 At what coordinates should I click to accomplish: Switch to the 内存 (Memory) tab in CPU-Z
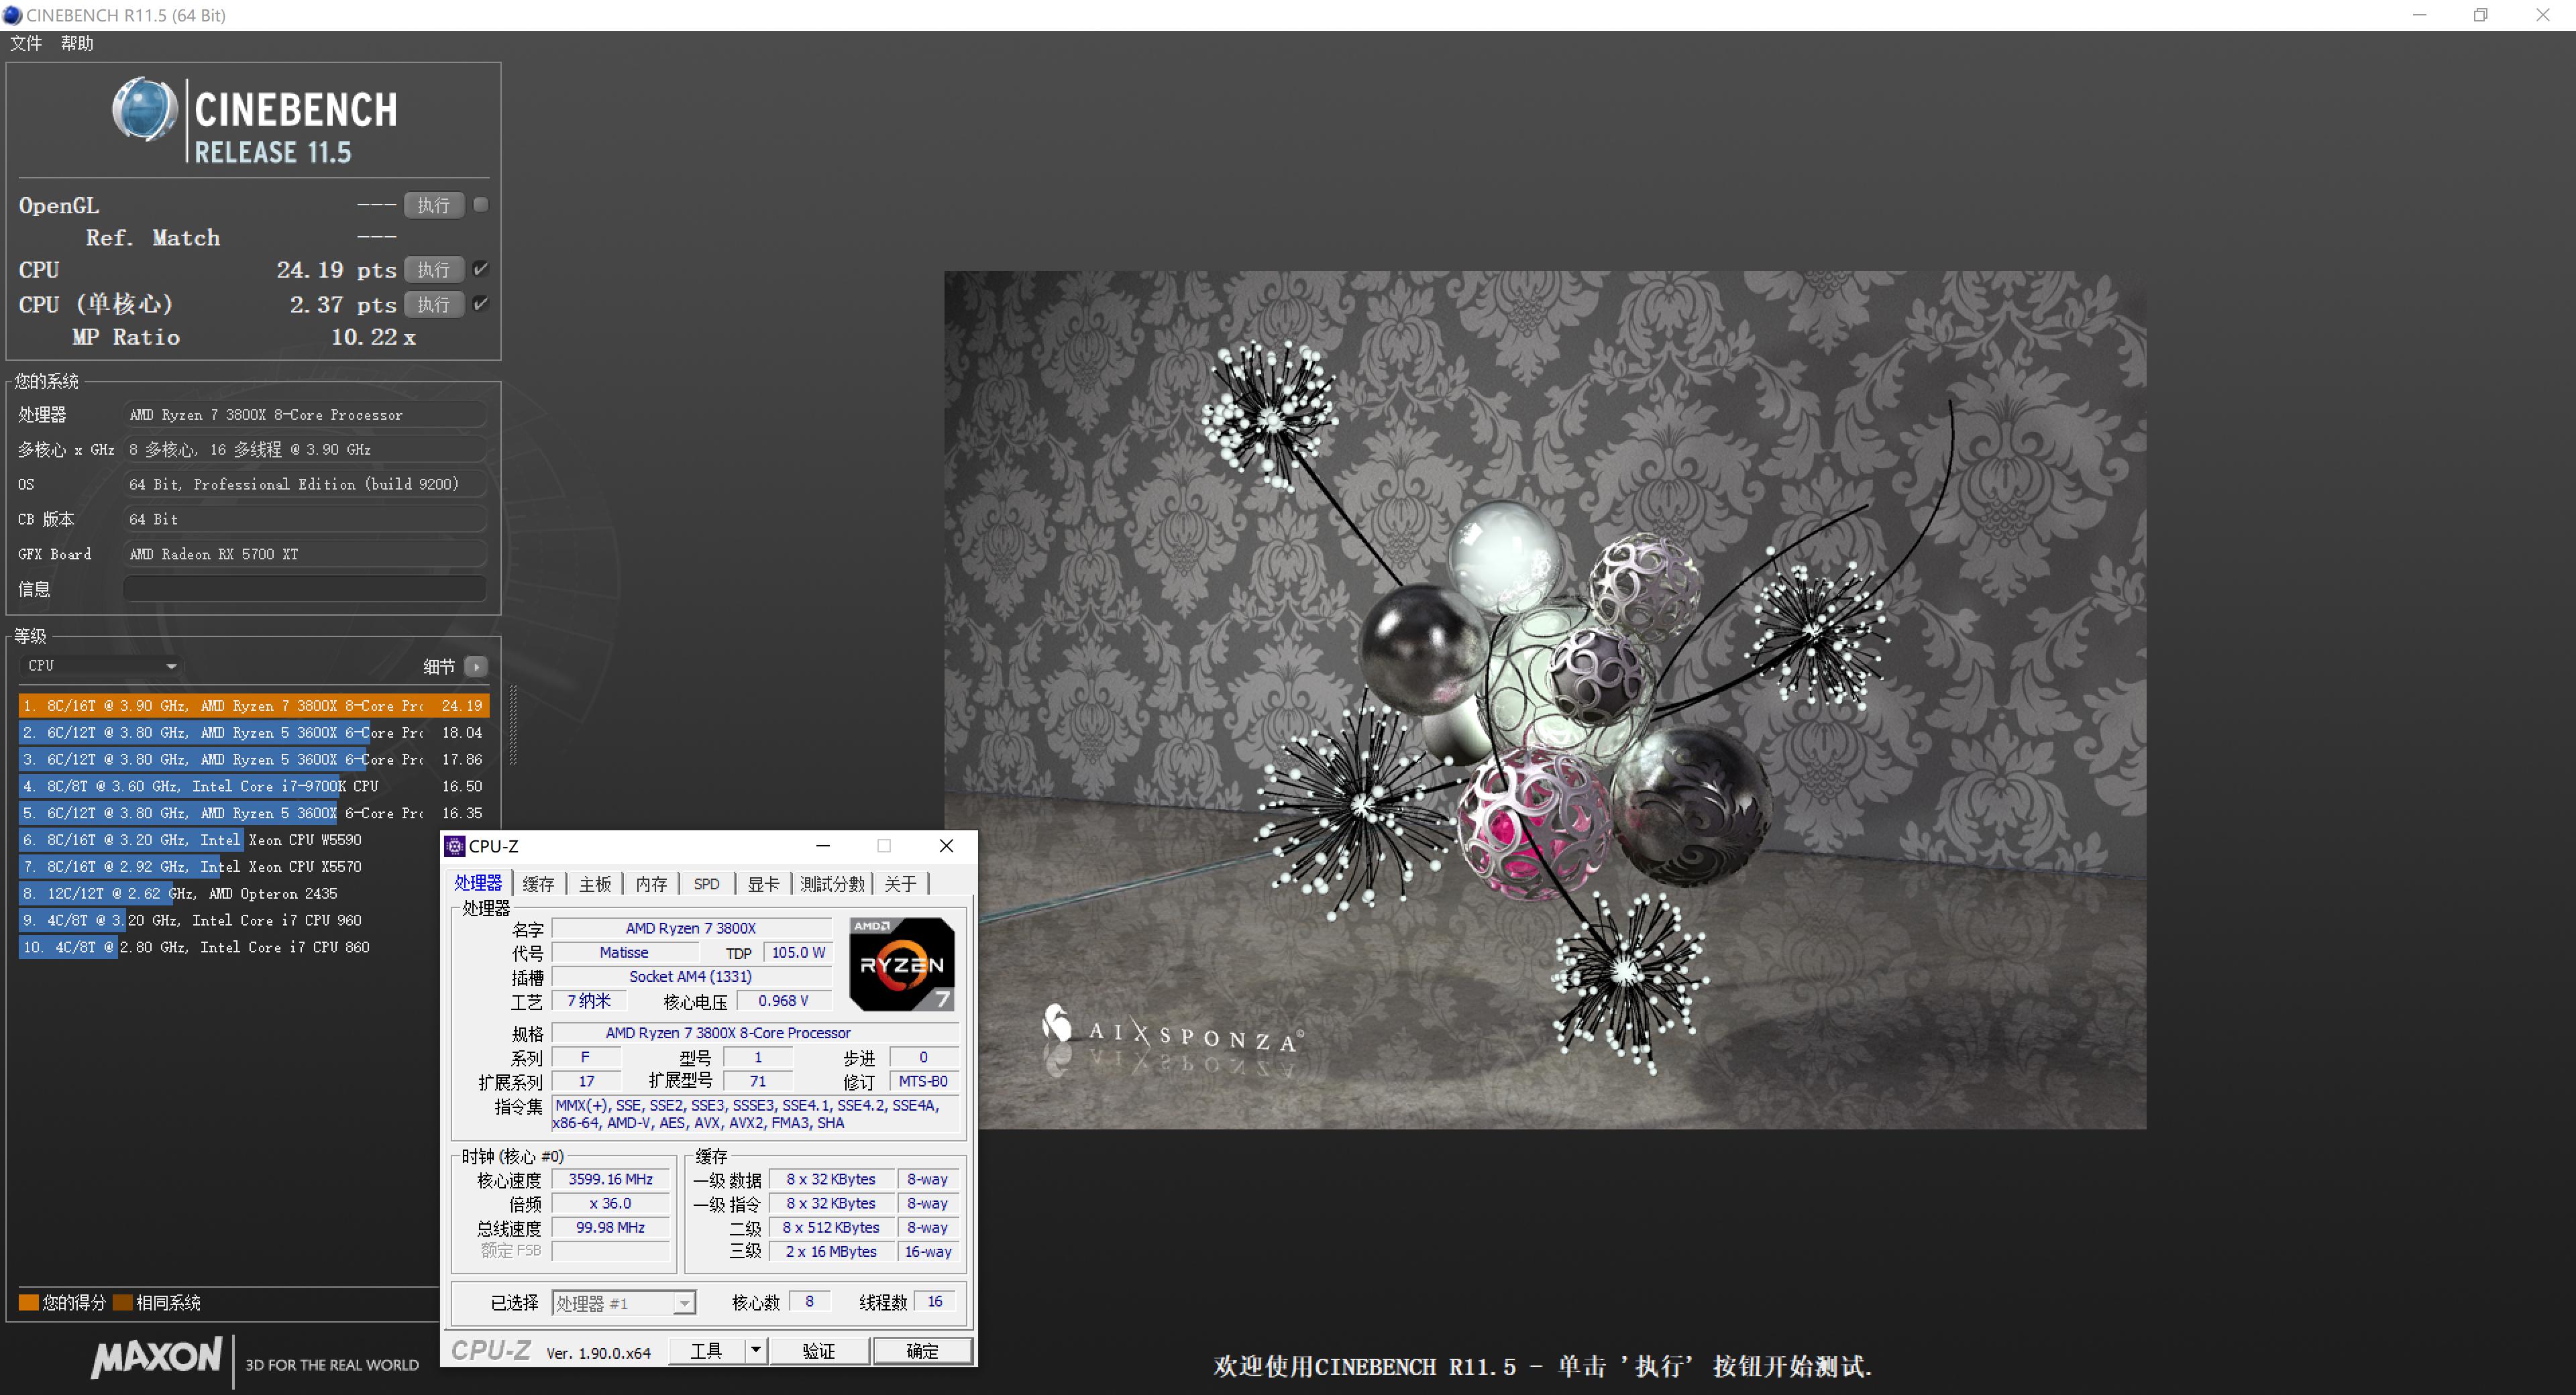[x=651, y=884]
